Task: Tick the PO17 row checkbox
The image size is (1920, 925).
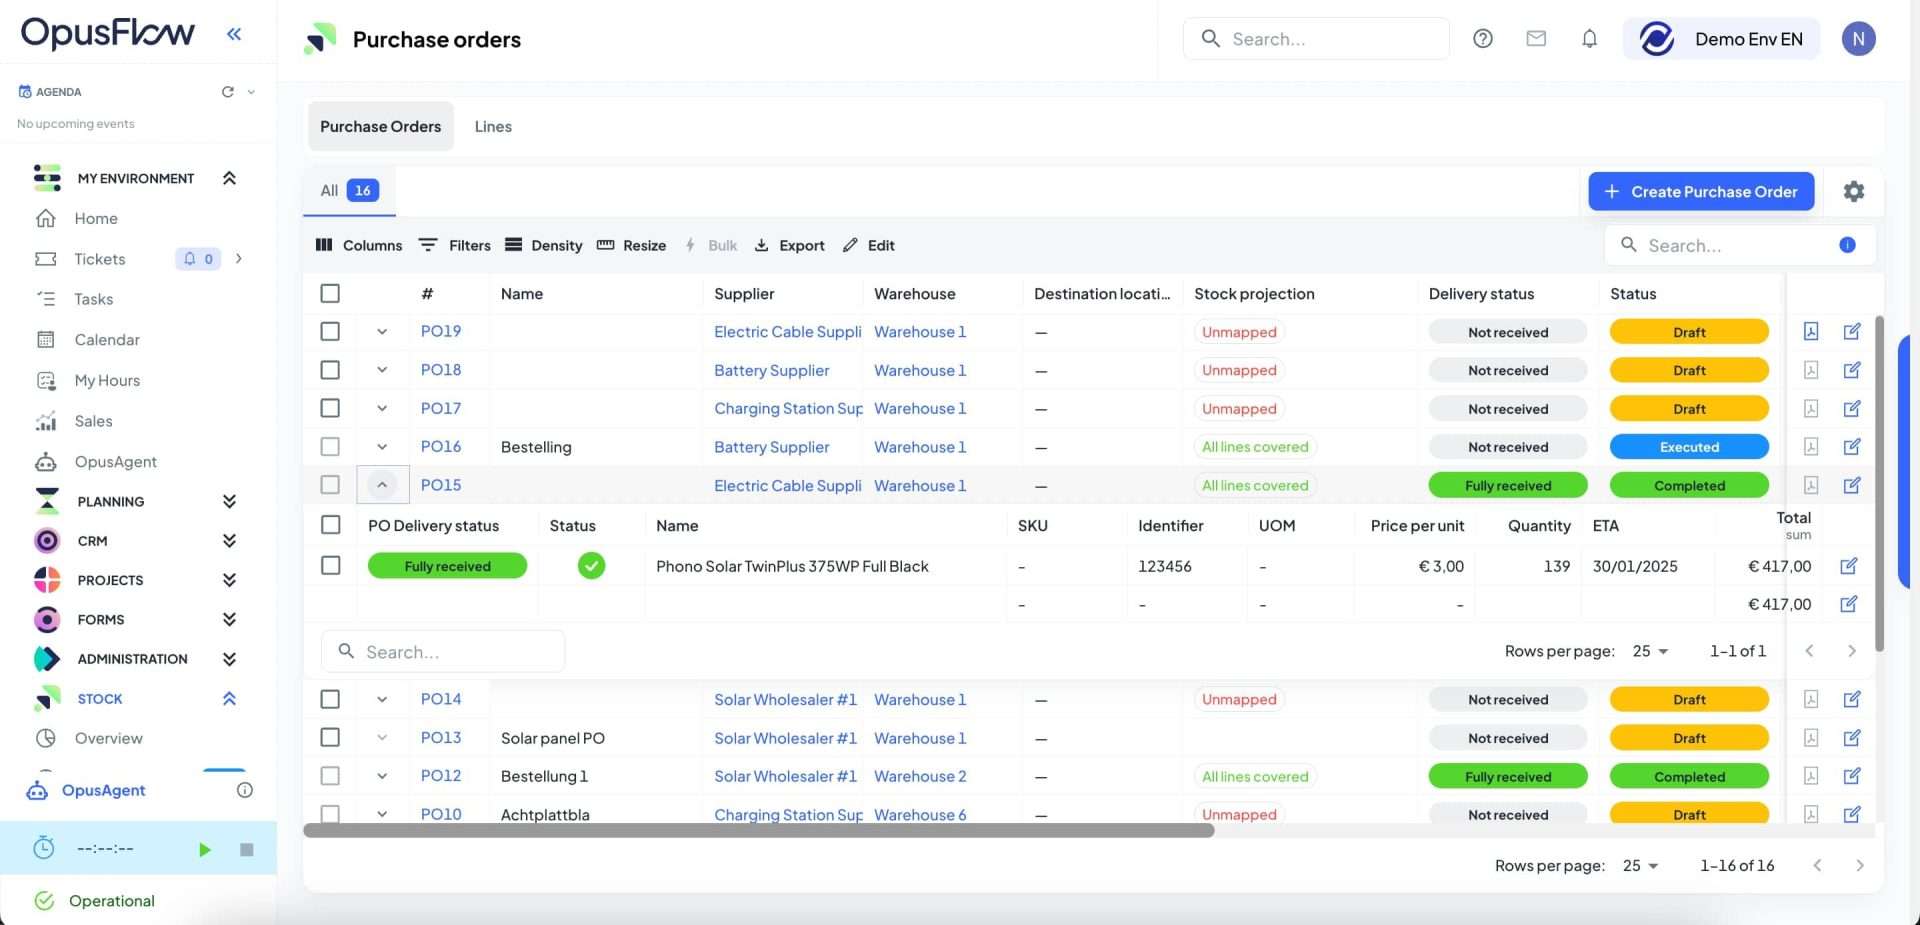Action: click(330, 408)
